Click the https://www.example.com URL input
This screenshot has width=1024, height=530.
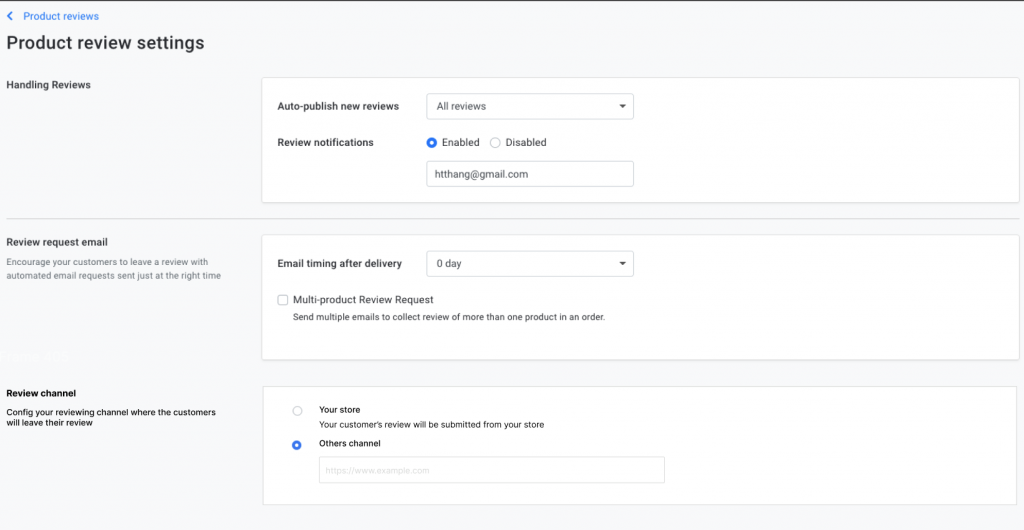pyautogui.click(x=492, y=470)
